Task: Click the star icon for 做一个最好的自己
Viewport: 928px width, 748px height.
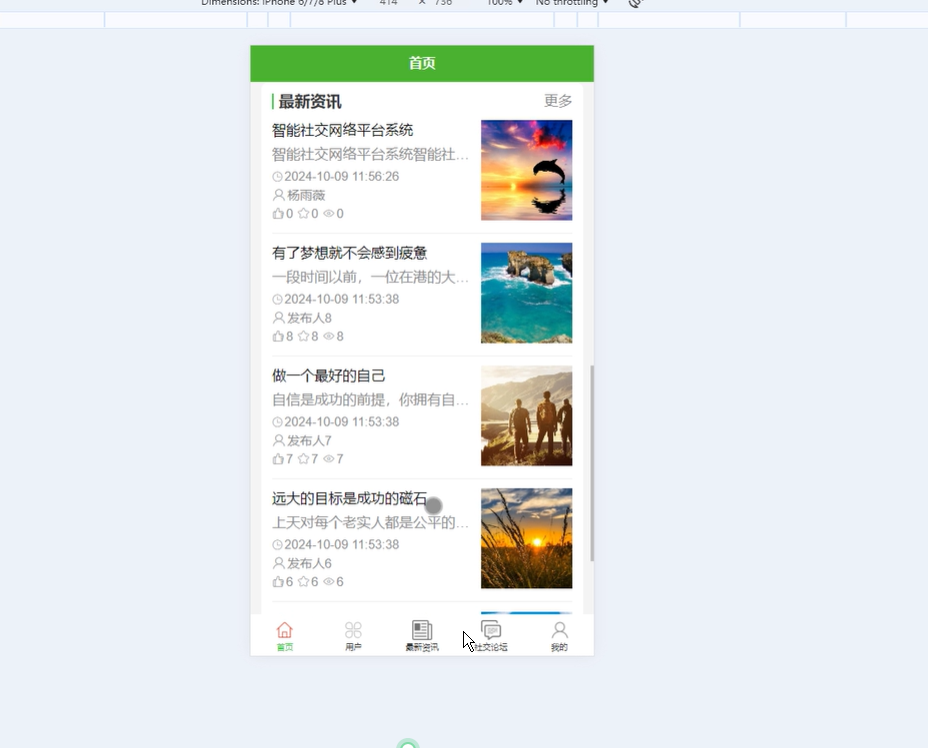Action: (303, 459)
